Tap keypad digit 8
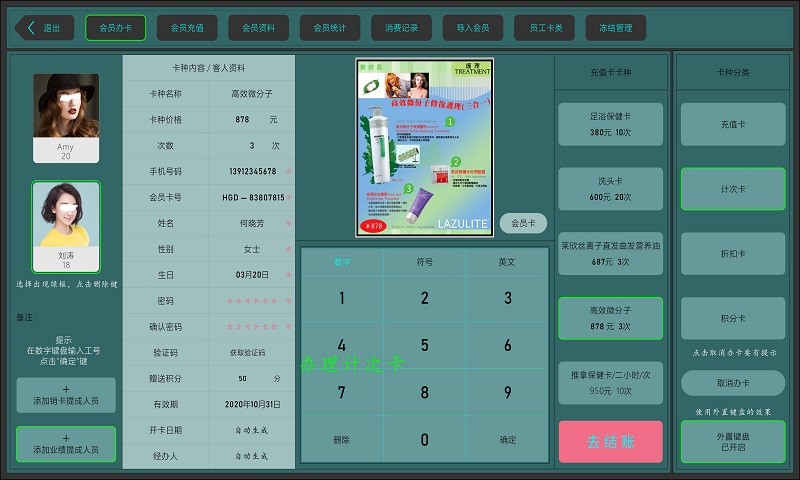Screen dimensions: 800x480 pyautogui.click(x=424, y=392)
